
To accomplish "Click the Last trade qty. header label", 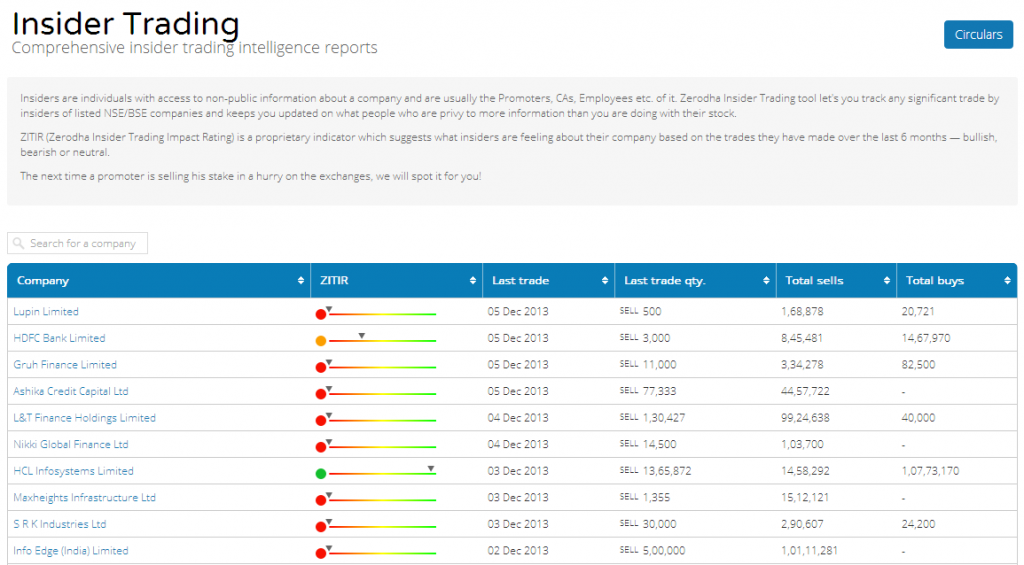I will [x=665, y=280].
